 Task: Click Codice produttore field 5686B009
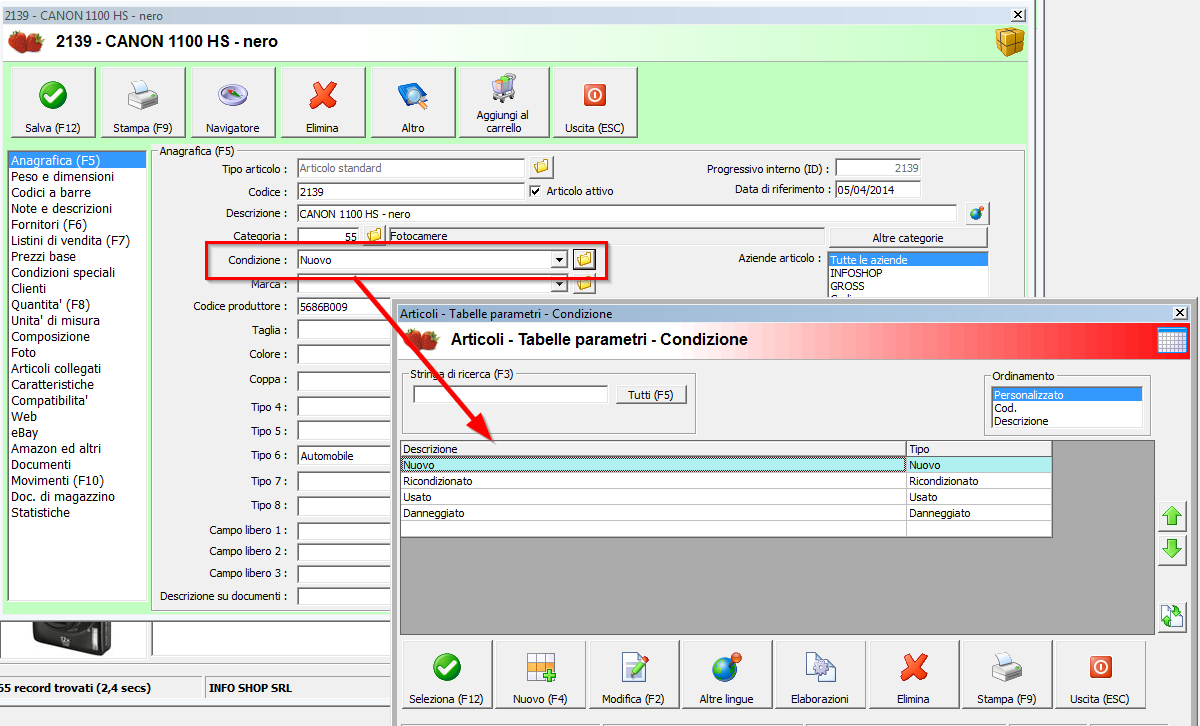coord(343,307)
